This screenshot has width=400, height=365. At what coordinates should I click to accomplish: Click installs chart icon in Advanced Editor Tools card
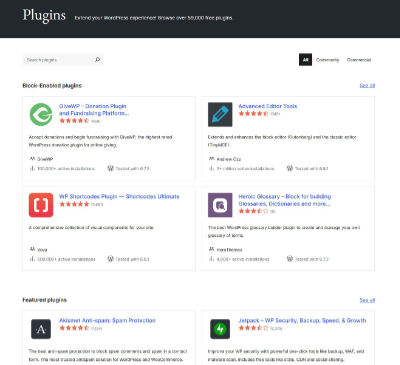pyautogui.click(x=212, y=168)
